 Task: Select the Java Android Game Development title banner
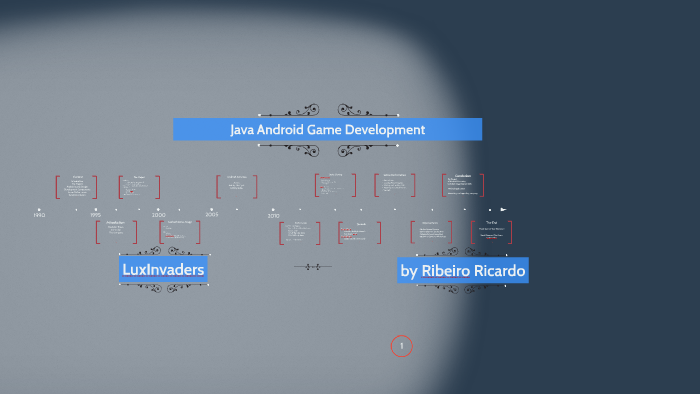[x=327, y=129]
